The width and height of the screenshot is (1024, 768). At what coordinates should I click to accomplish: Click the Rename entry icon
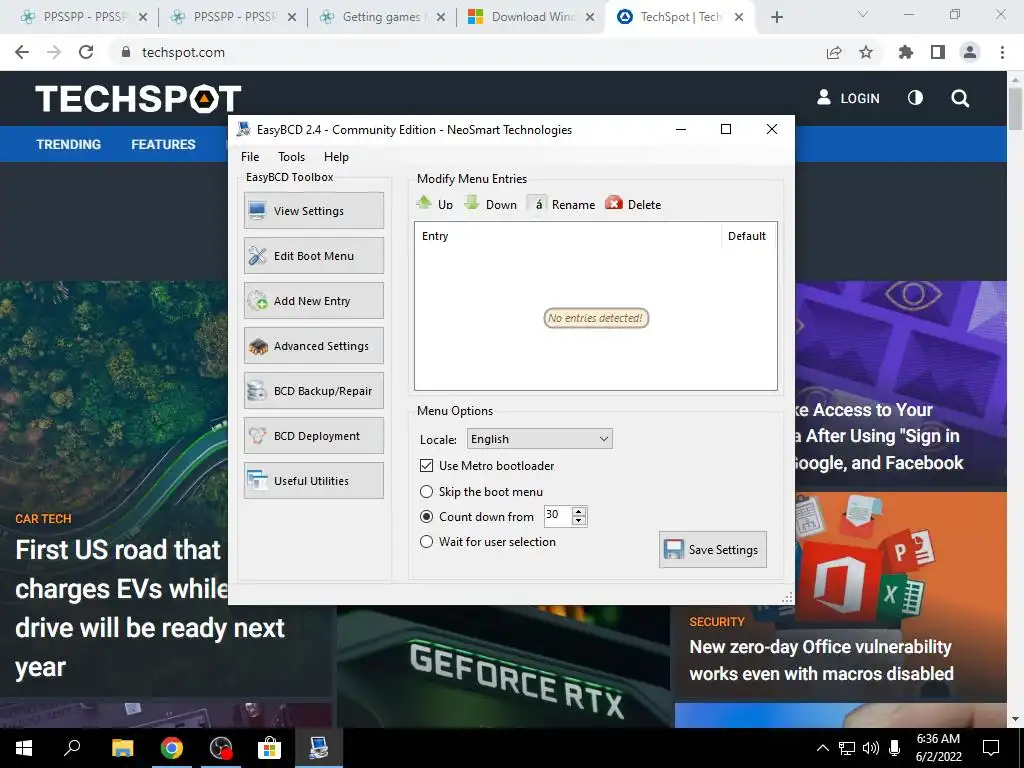(537, 204)
